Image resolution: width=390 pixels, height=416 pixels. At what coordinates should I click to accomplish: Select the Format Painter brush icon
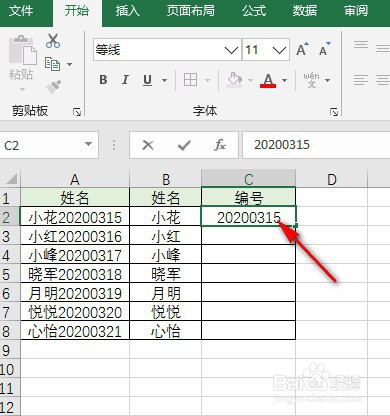(53, 87)
